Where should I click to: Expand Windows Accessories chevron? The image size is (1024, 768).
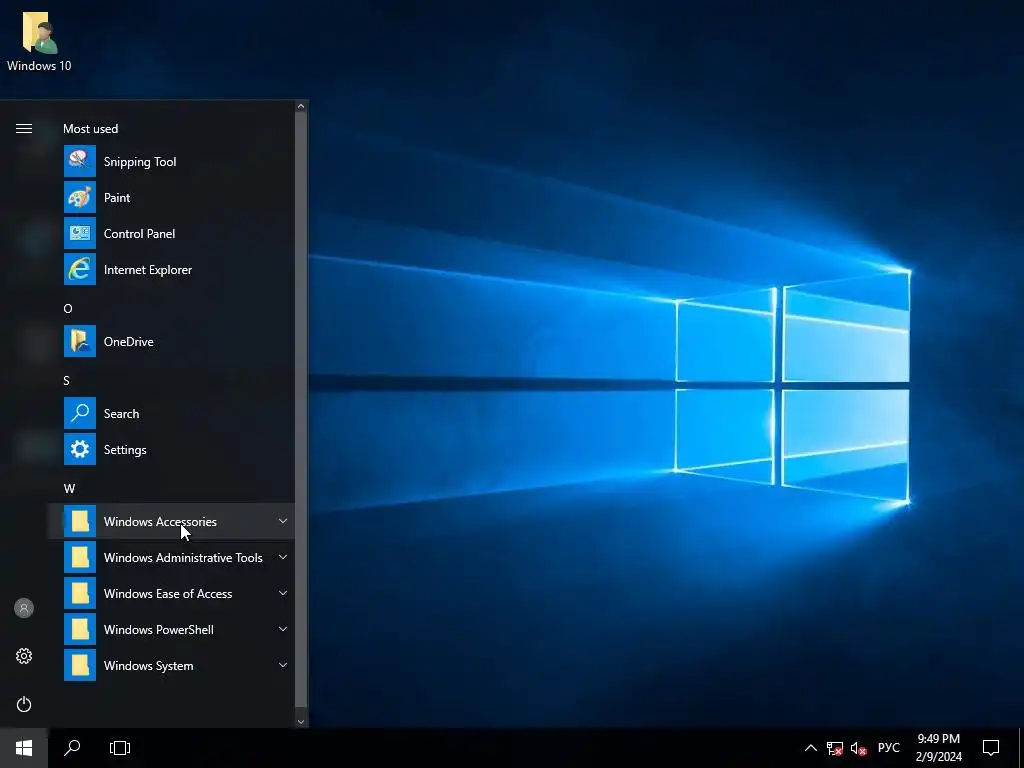tap(283, 521)
